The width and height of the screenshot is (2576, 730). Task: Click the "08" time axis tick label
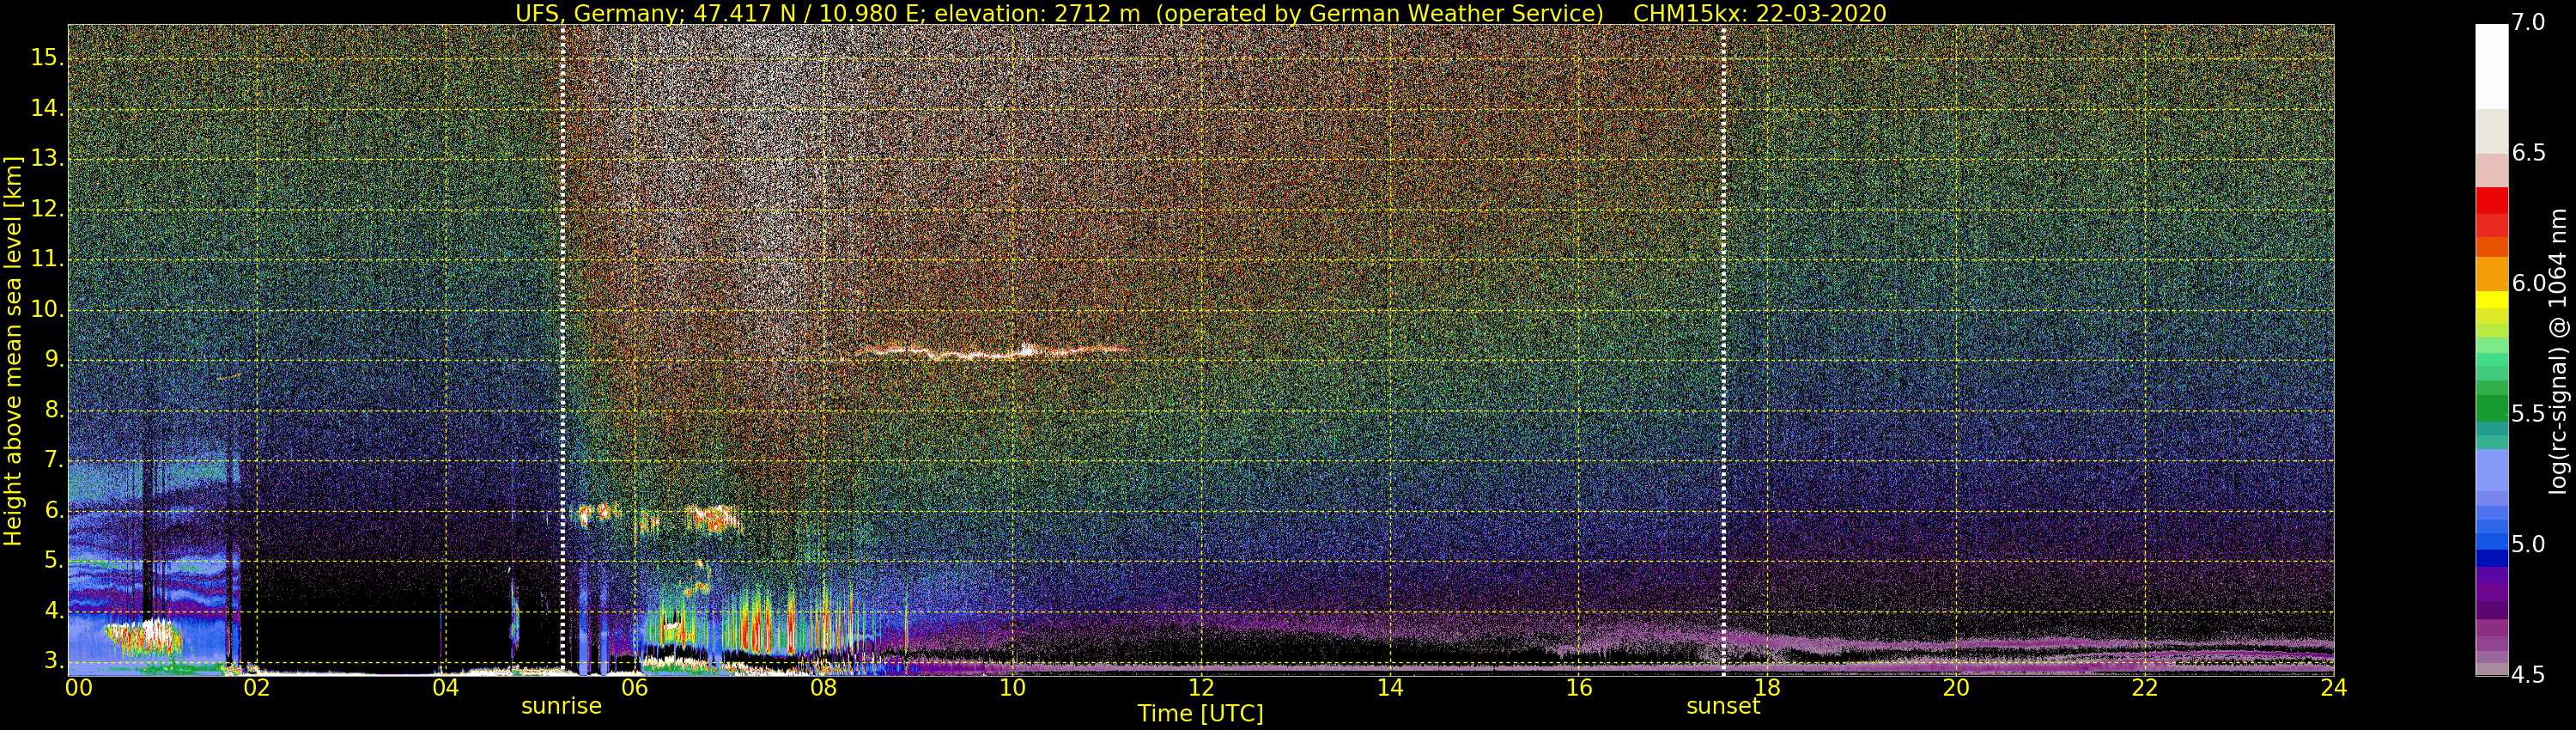pyautogui.click(x=823, y=688)
